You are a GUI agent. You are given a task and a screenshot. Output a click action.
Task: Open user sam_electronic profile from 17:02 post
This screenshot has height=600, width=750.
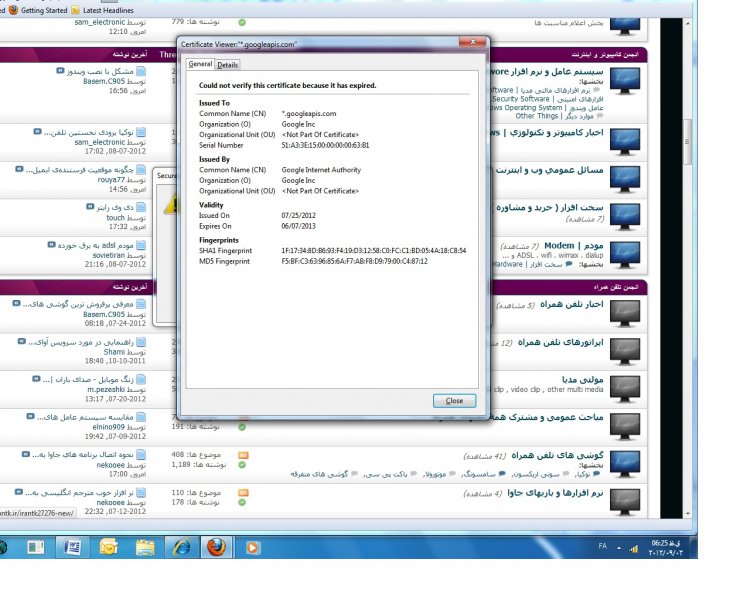click(x=99, y=142)
